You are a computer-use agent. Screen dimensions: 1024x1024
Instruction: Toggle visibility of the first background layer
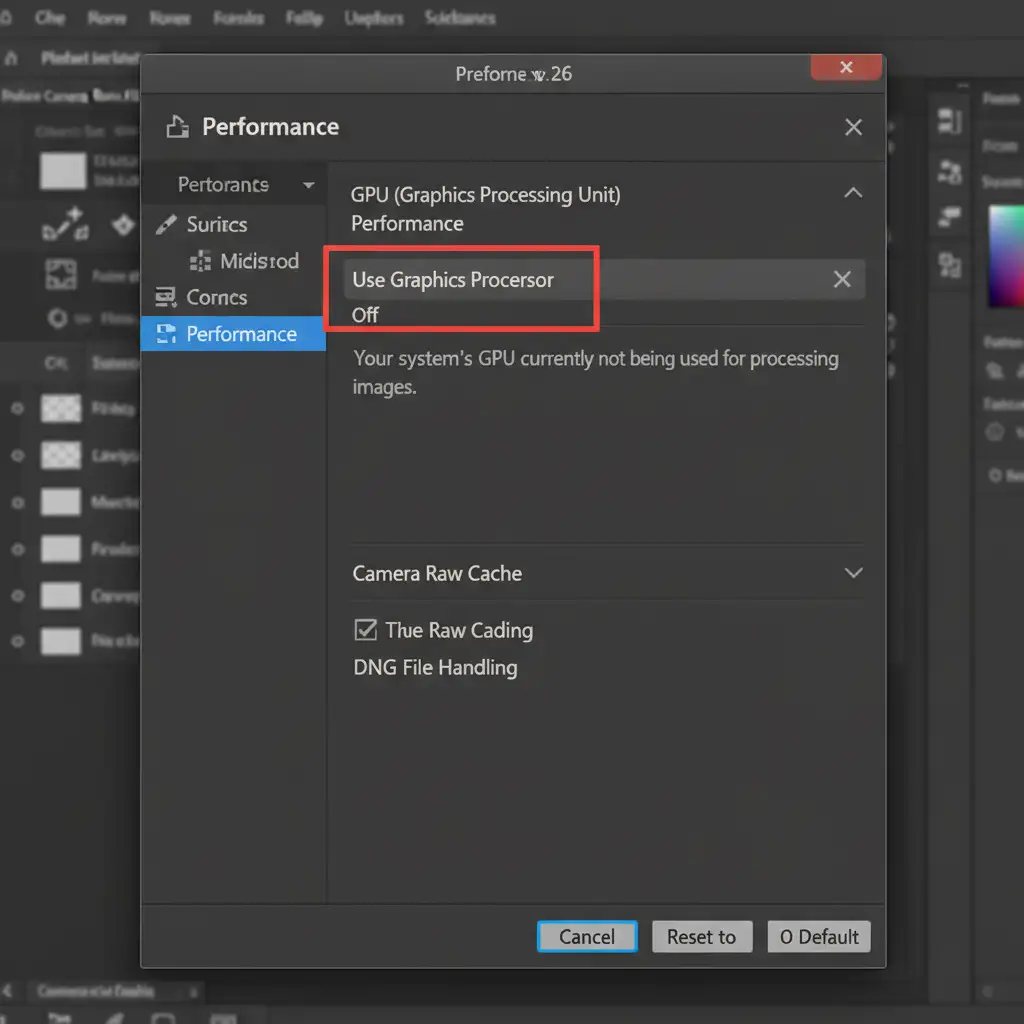pyautogui.click(x=17, y=408)
